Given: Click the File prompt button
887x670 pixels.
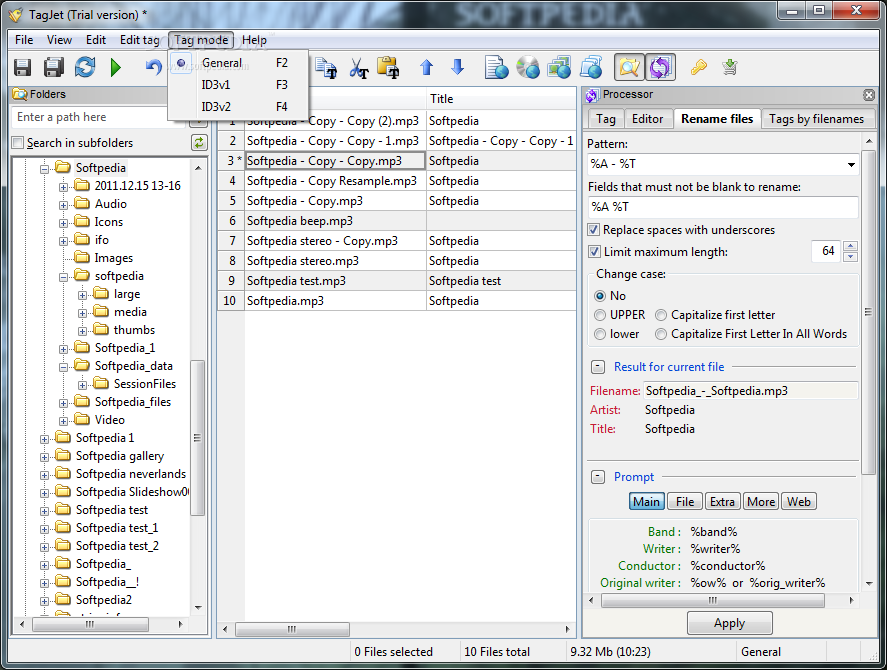Looking at the screenshot, I should pyautogui.click(x=684, y=502).
